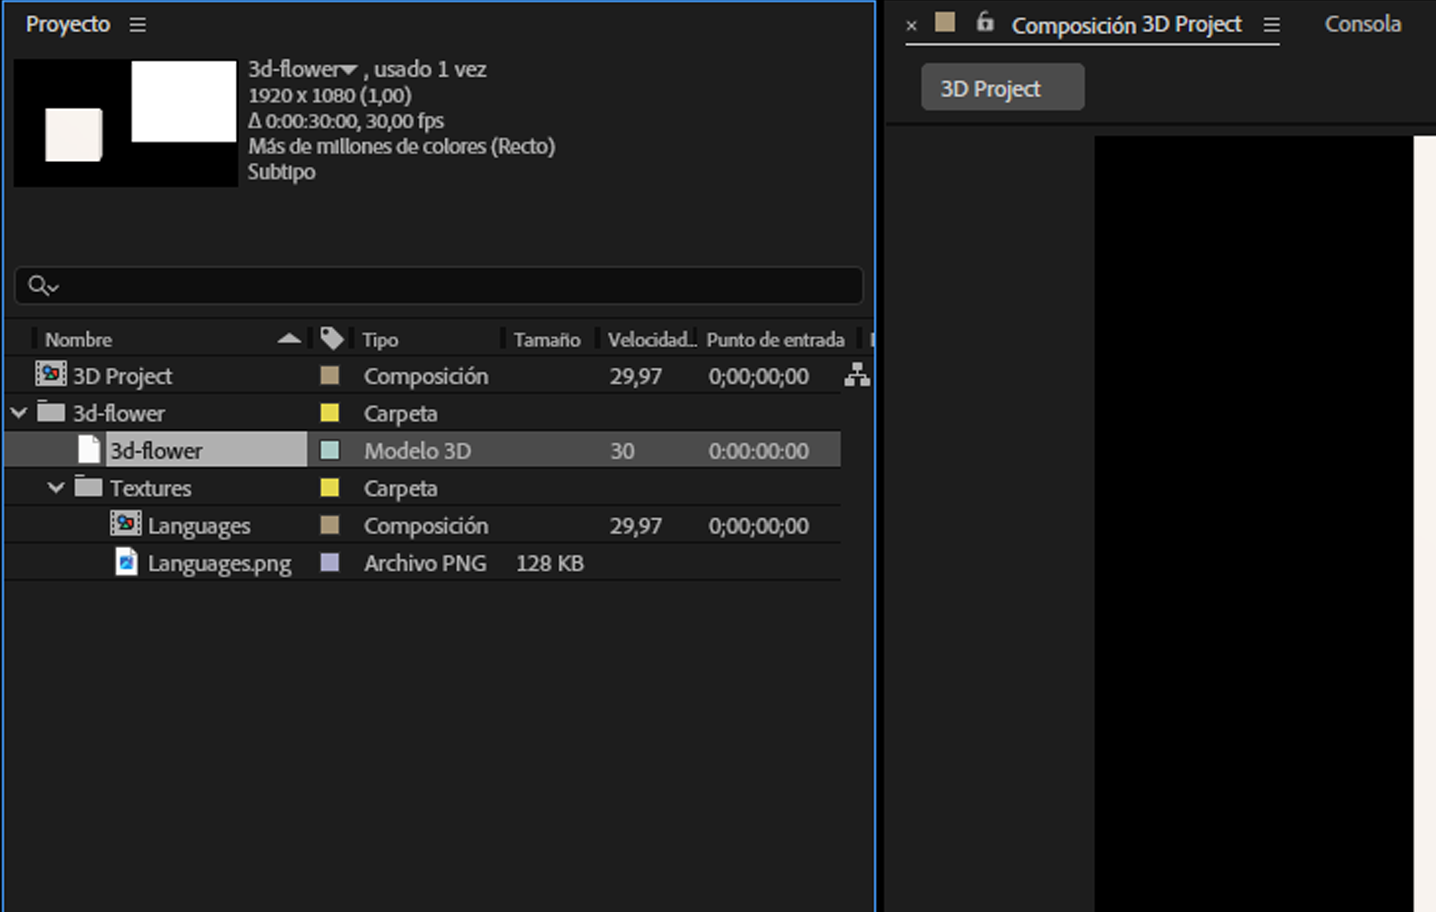Click the 3d-flower folder icon
Viewport: 1436px width, 912px height.
point(51,411)
